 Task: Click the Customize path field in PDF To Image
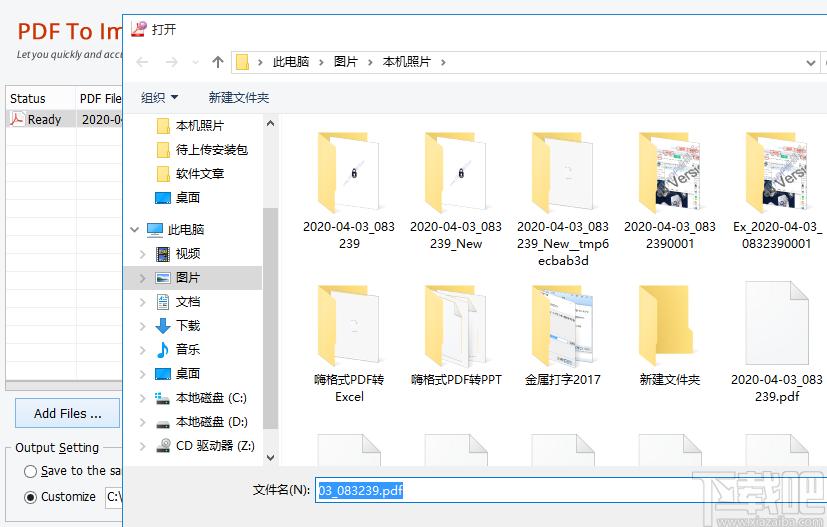coord(113,497)
